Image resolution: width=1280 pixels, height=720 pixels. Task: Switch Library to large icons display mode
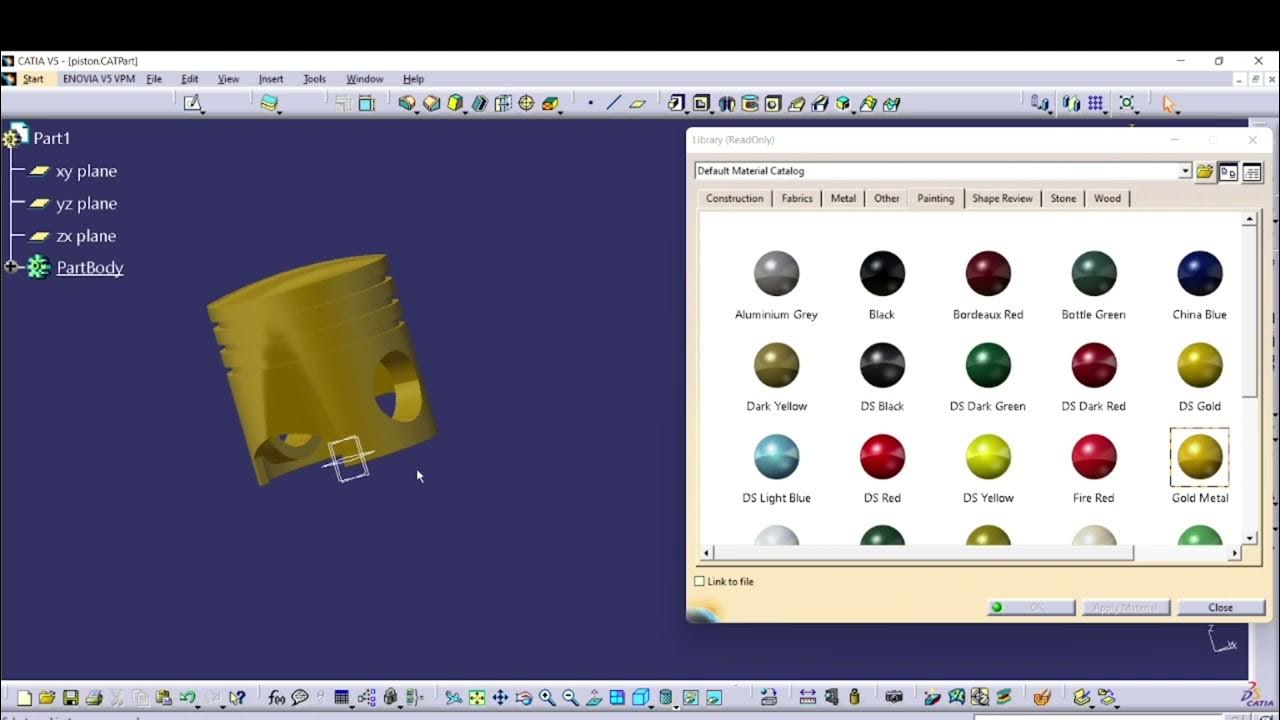1228,172
